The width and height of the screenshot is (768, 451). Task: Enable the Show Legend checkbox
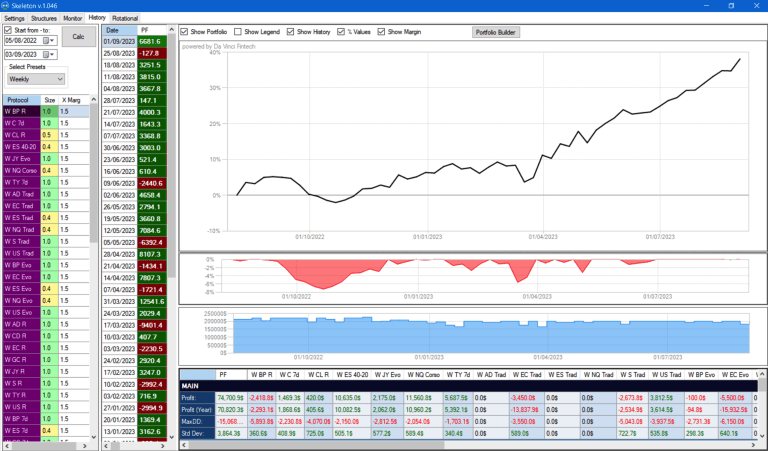point(238,32)
